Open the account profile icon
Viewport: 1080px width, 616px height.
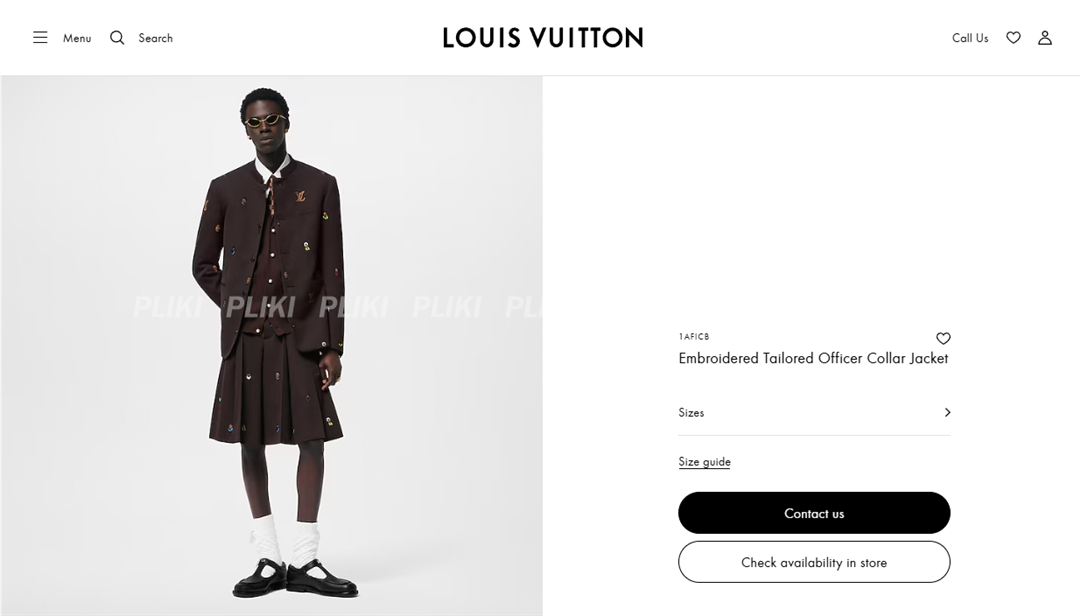point(1045,38)
